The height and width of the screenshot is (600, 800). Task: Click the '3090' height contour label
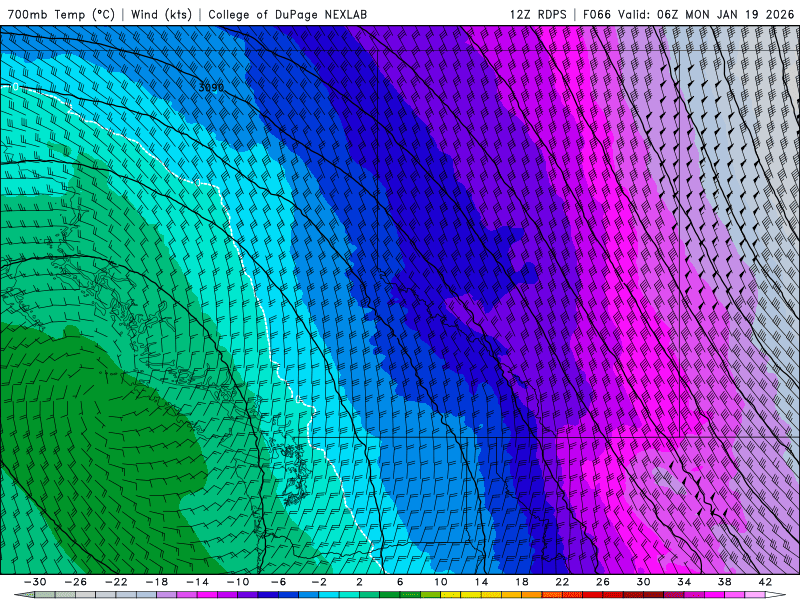211,88
